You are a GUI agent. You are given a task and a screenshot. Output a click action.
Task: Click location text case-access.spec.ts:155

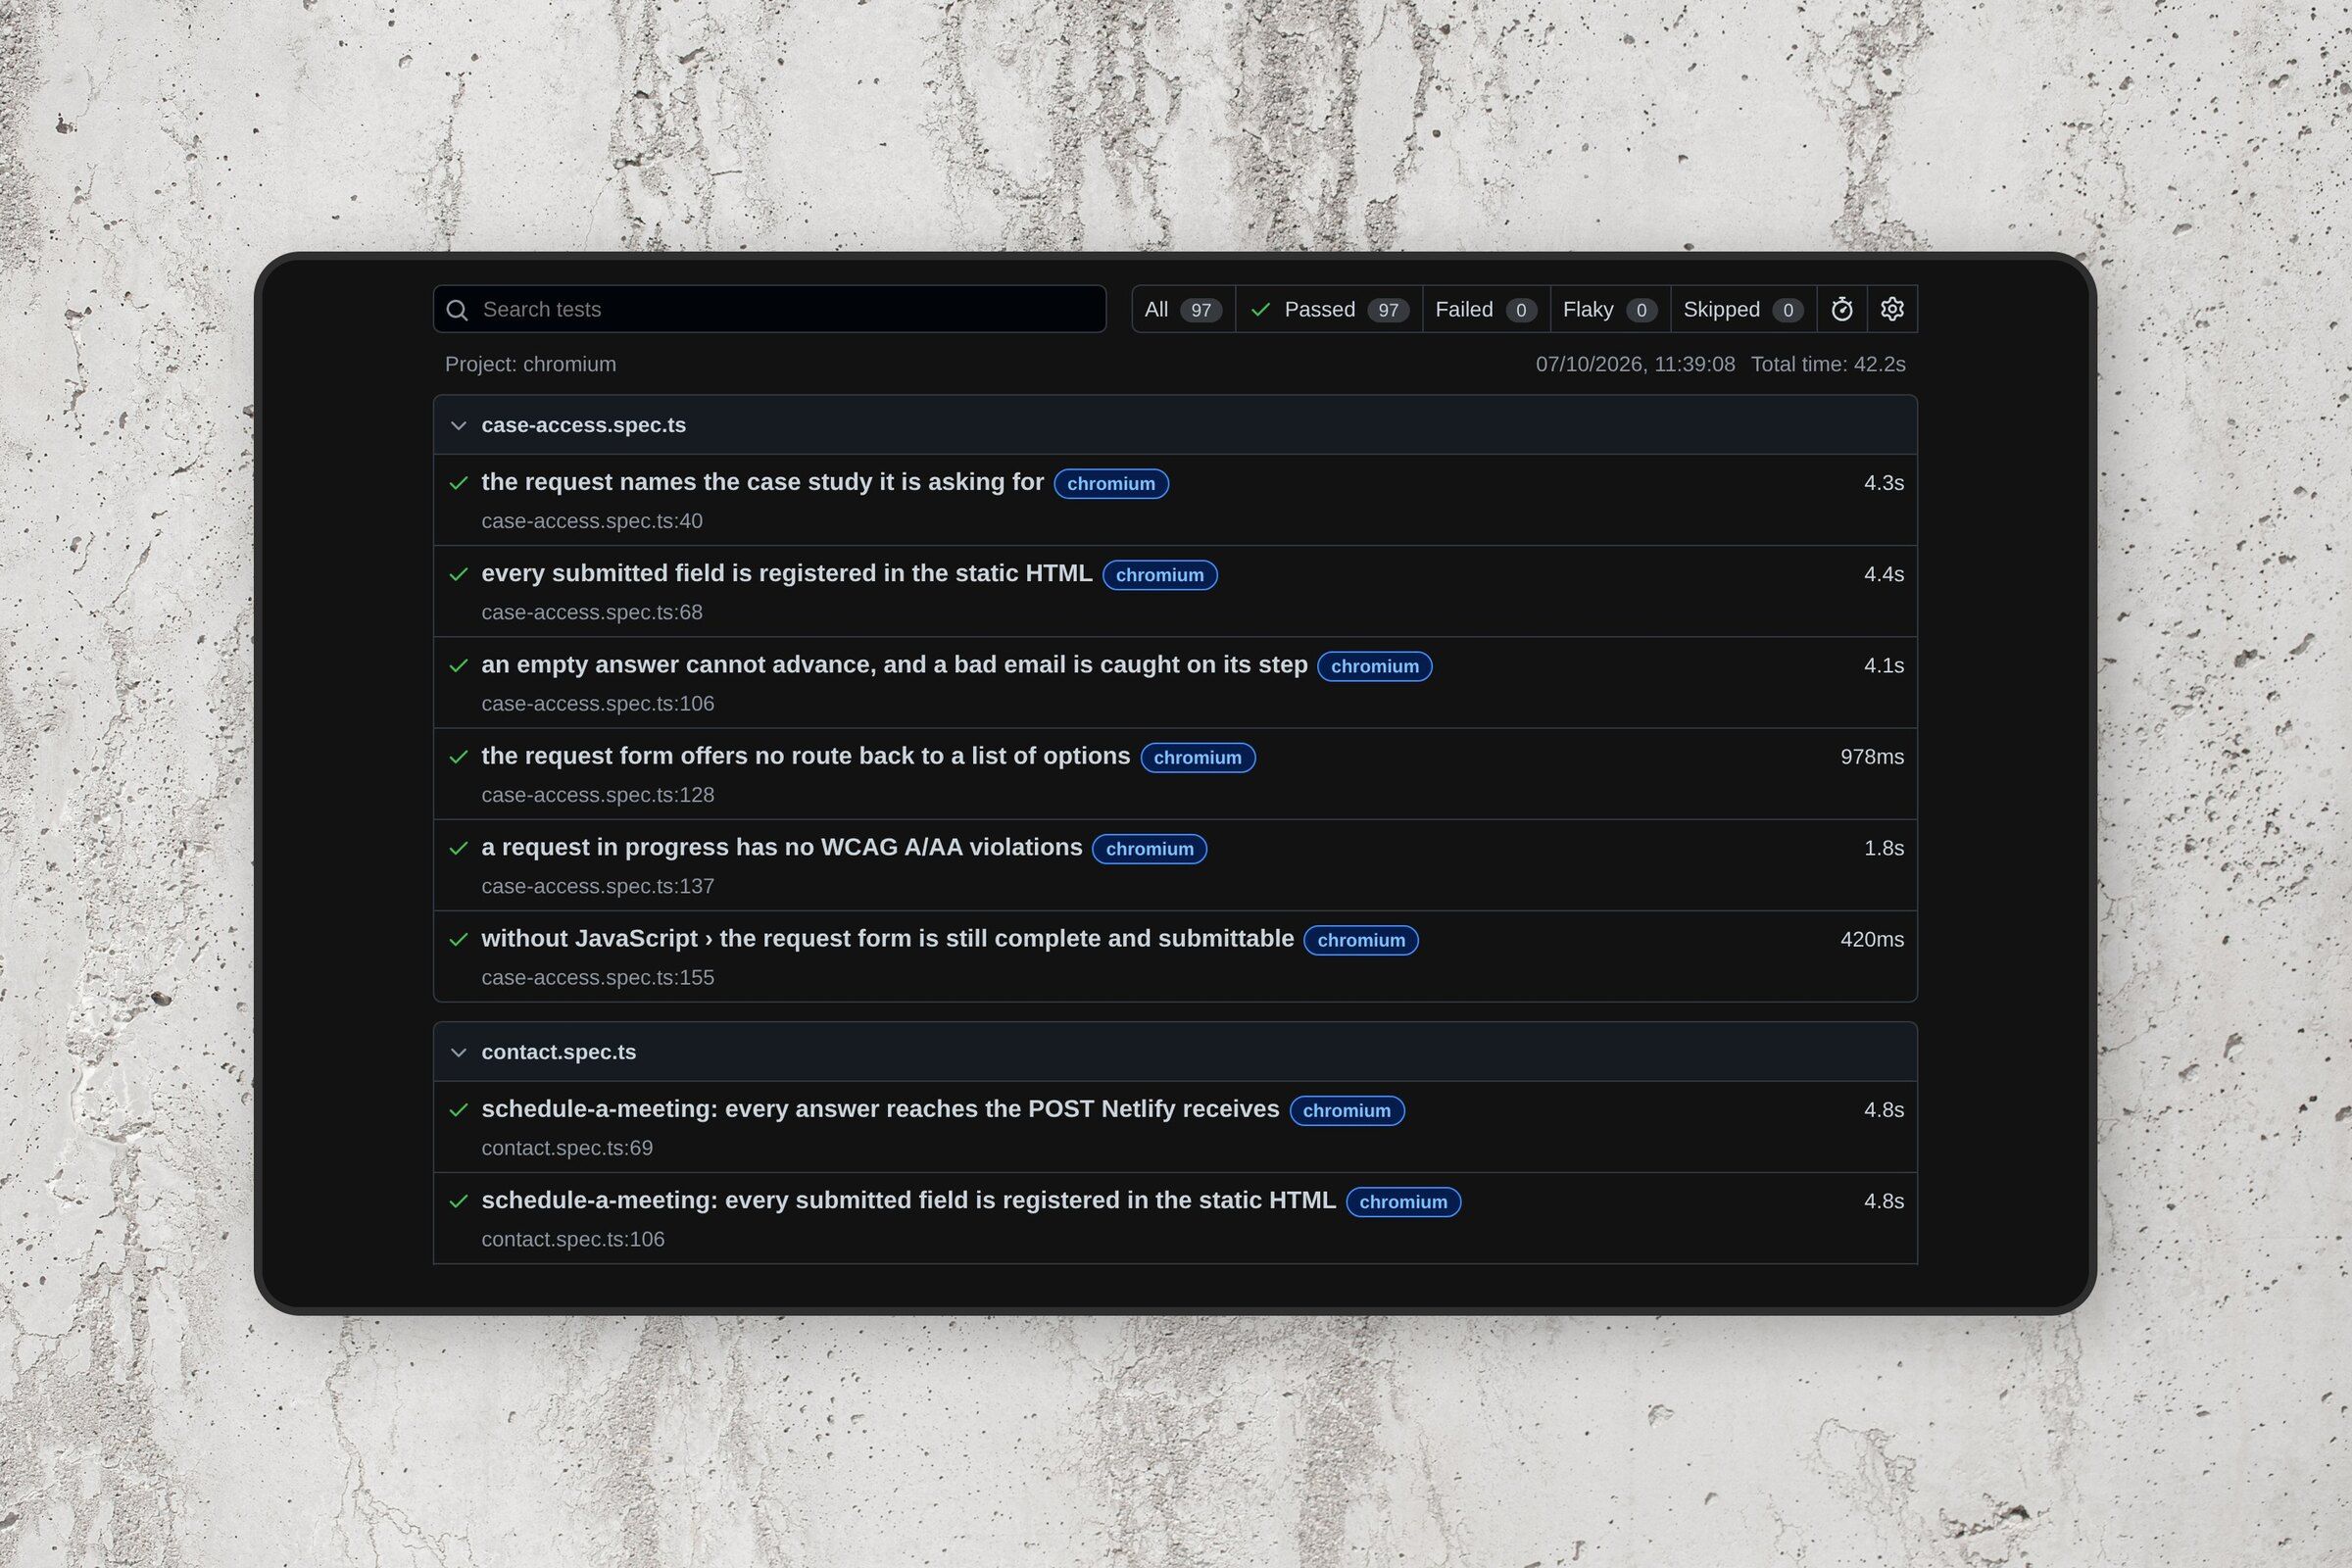(598, 978)
